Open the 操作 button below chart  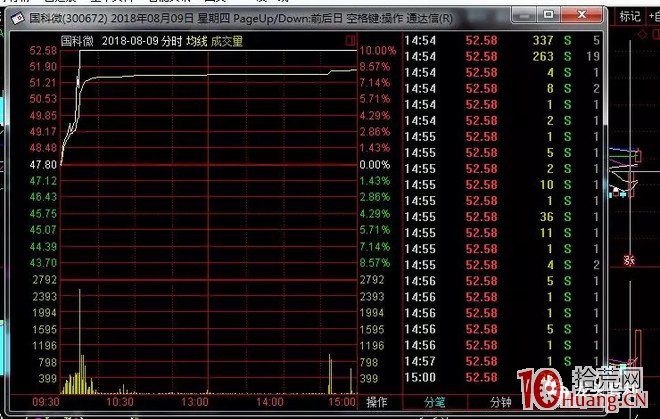click(377, 402)
